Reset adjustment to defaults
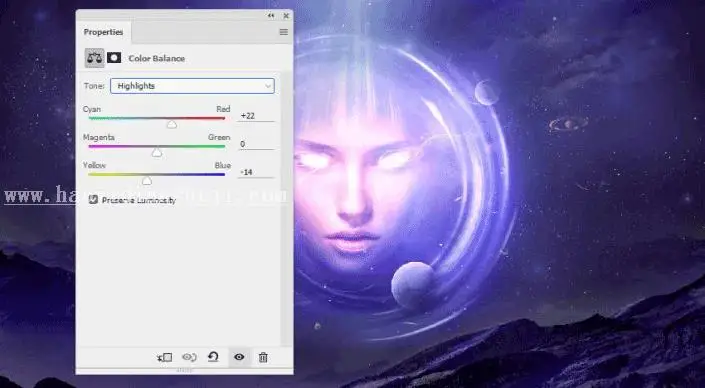The height and width of the screenshot is (388, 705). pyautogui.click(x=213, y=357)
